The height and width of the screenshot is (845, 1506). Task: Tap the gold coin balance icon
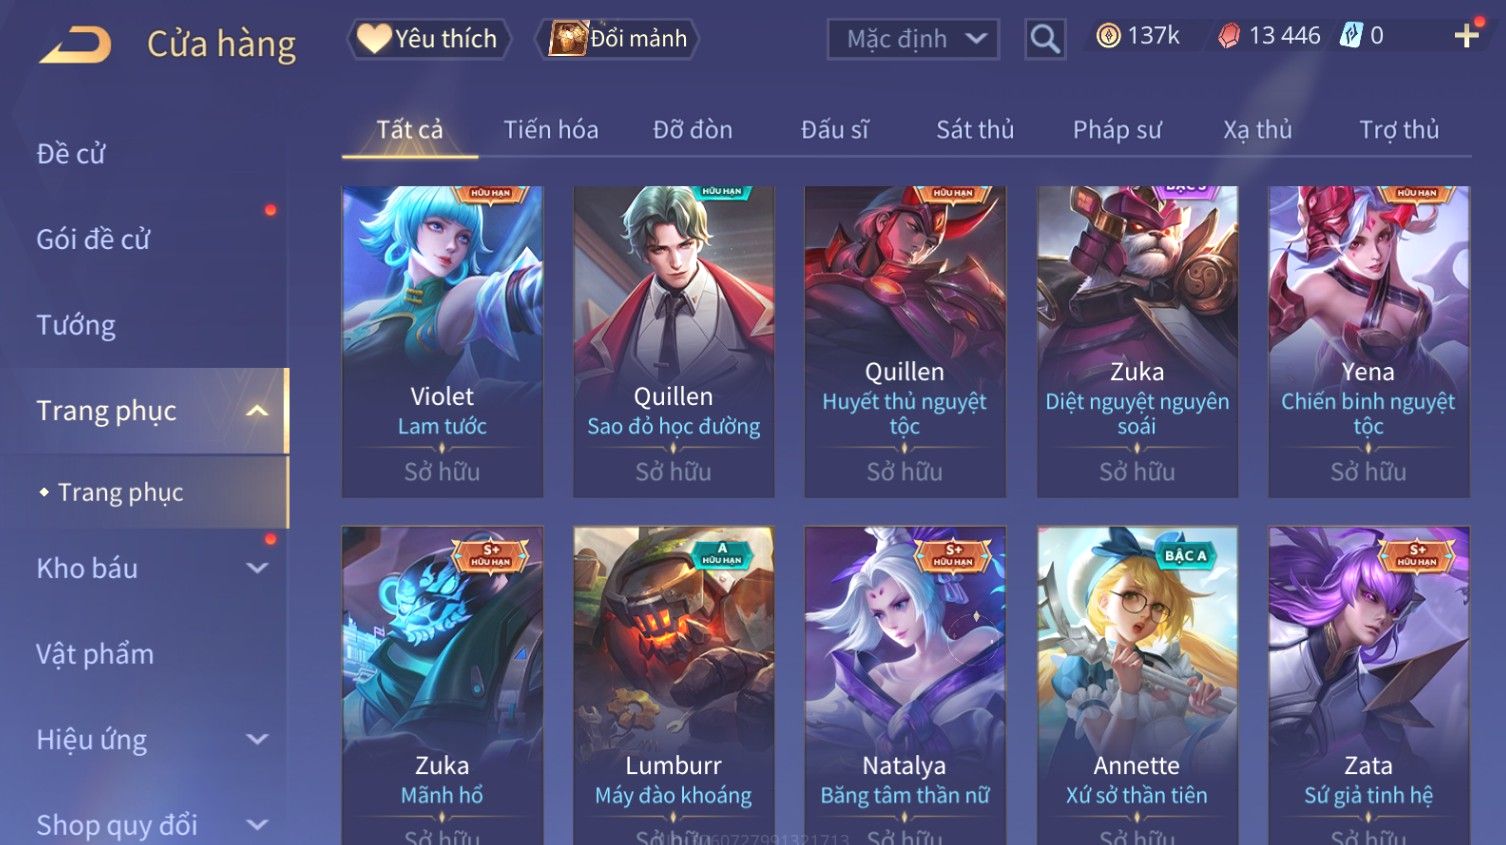[x=1108, y=36]
